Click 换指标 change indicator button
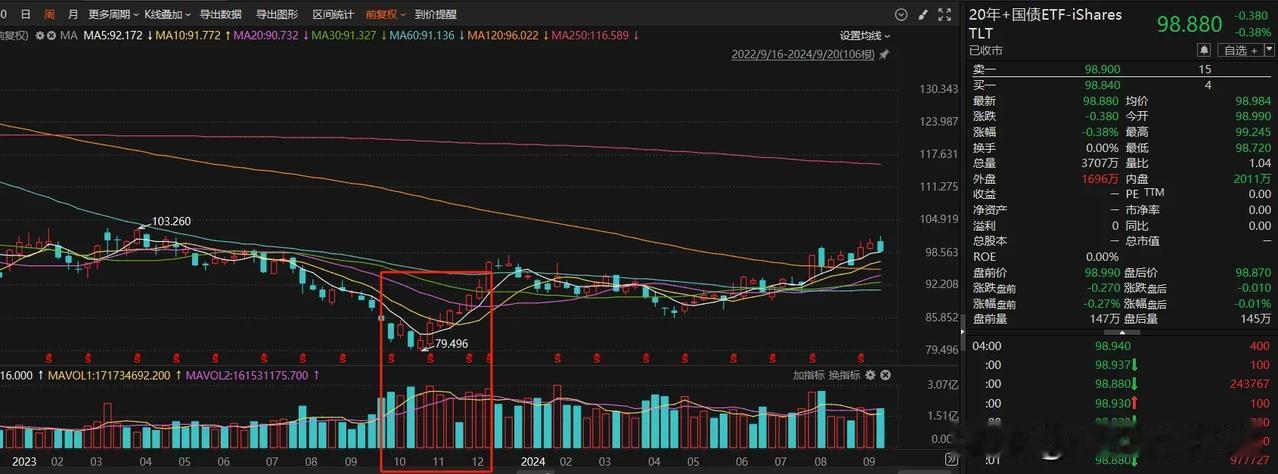 tap(844, 375)
